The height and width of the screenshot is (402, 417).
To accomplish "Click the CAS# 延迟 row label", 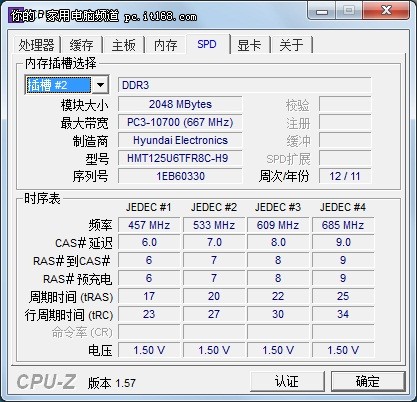I will [84, 243].
